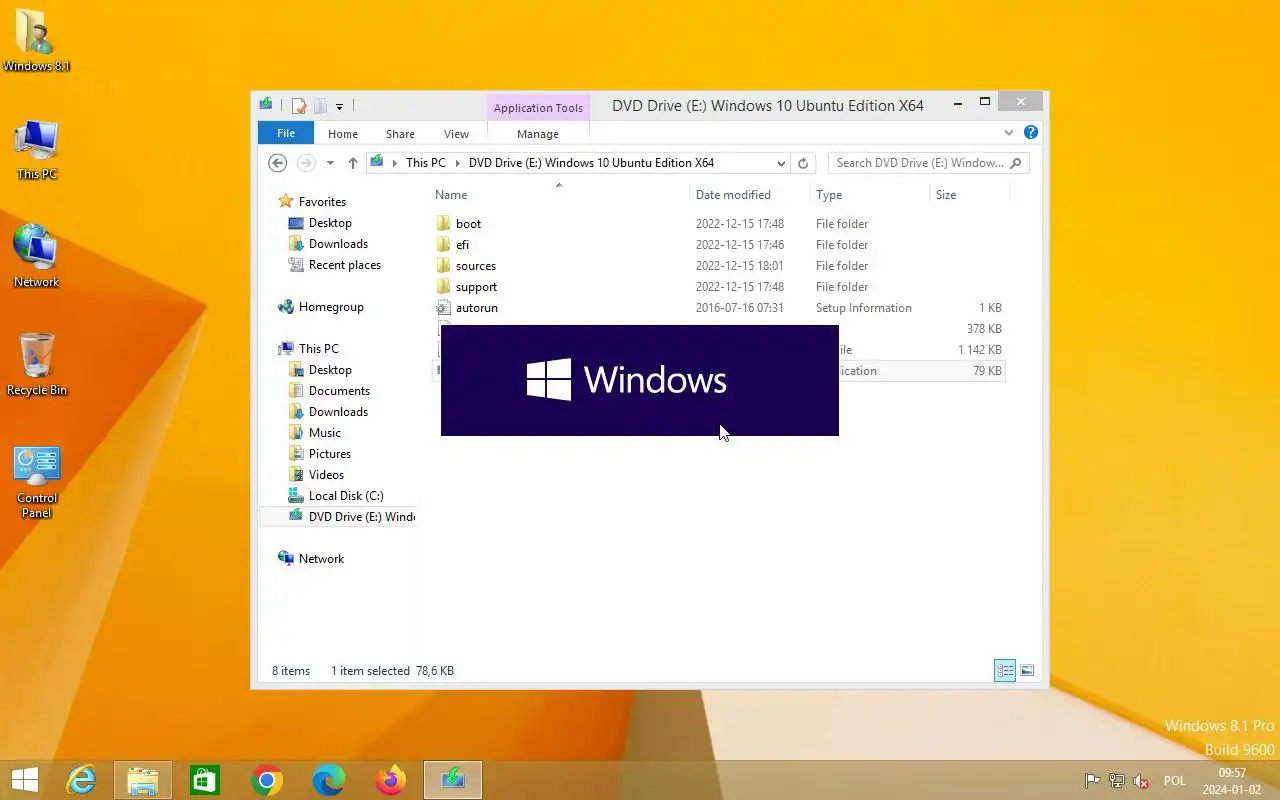This screenshot has height=800, width=1280.
Task: Open the View ribbon tab
Action: click(x=456, y=133)
